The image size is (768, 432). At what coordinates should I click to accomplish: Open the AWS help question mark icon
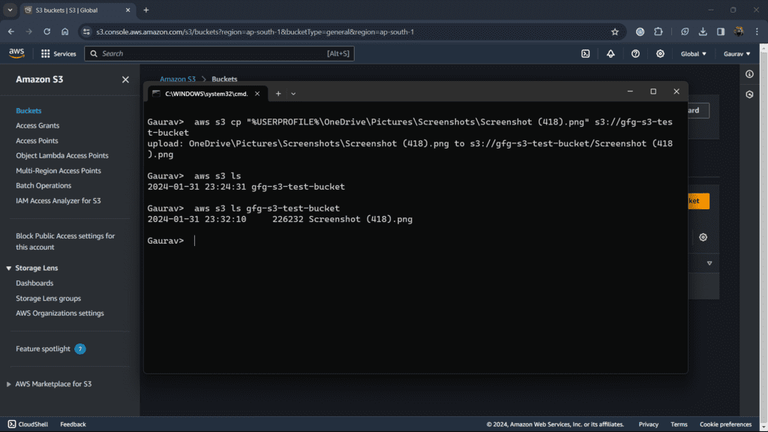[635, 54]
